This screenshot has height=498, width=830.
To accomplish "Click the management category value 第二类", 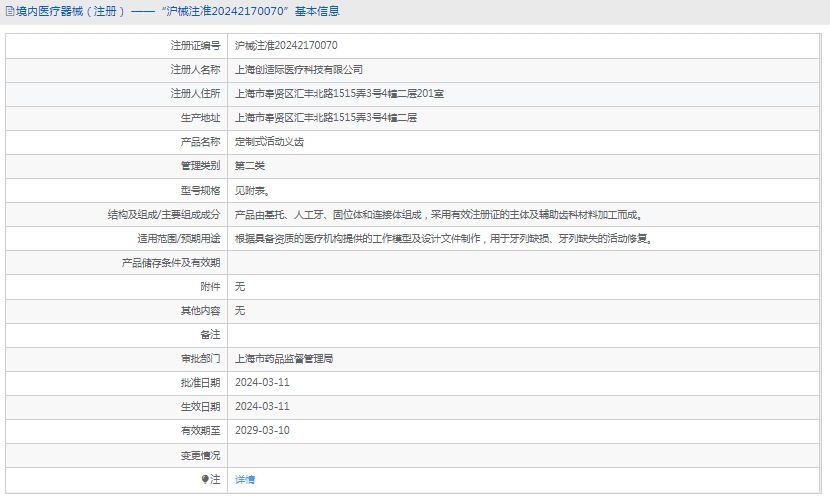I will pos(250,166).
